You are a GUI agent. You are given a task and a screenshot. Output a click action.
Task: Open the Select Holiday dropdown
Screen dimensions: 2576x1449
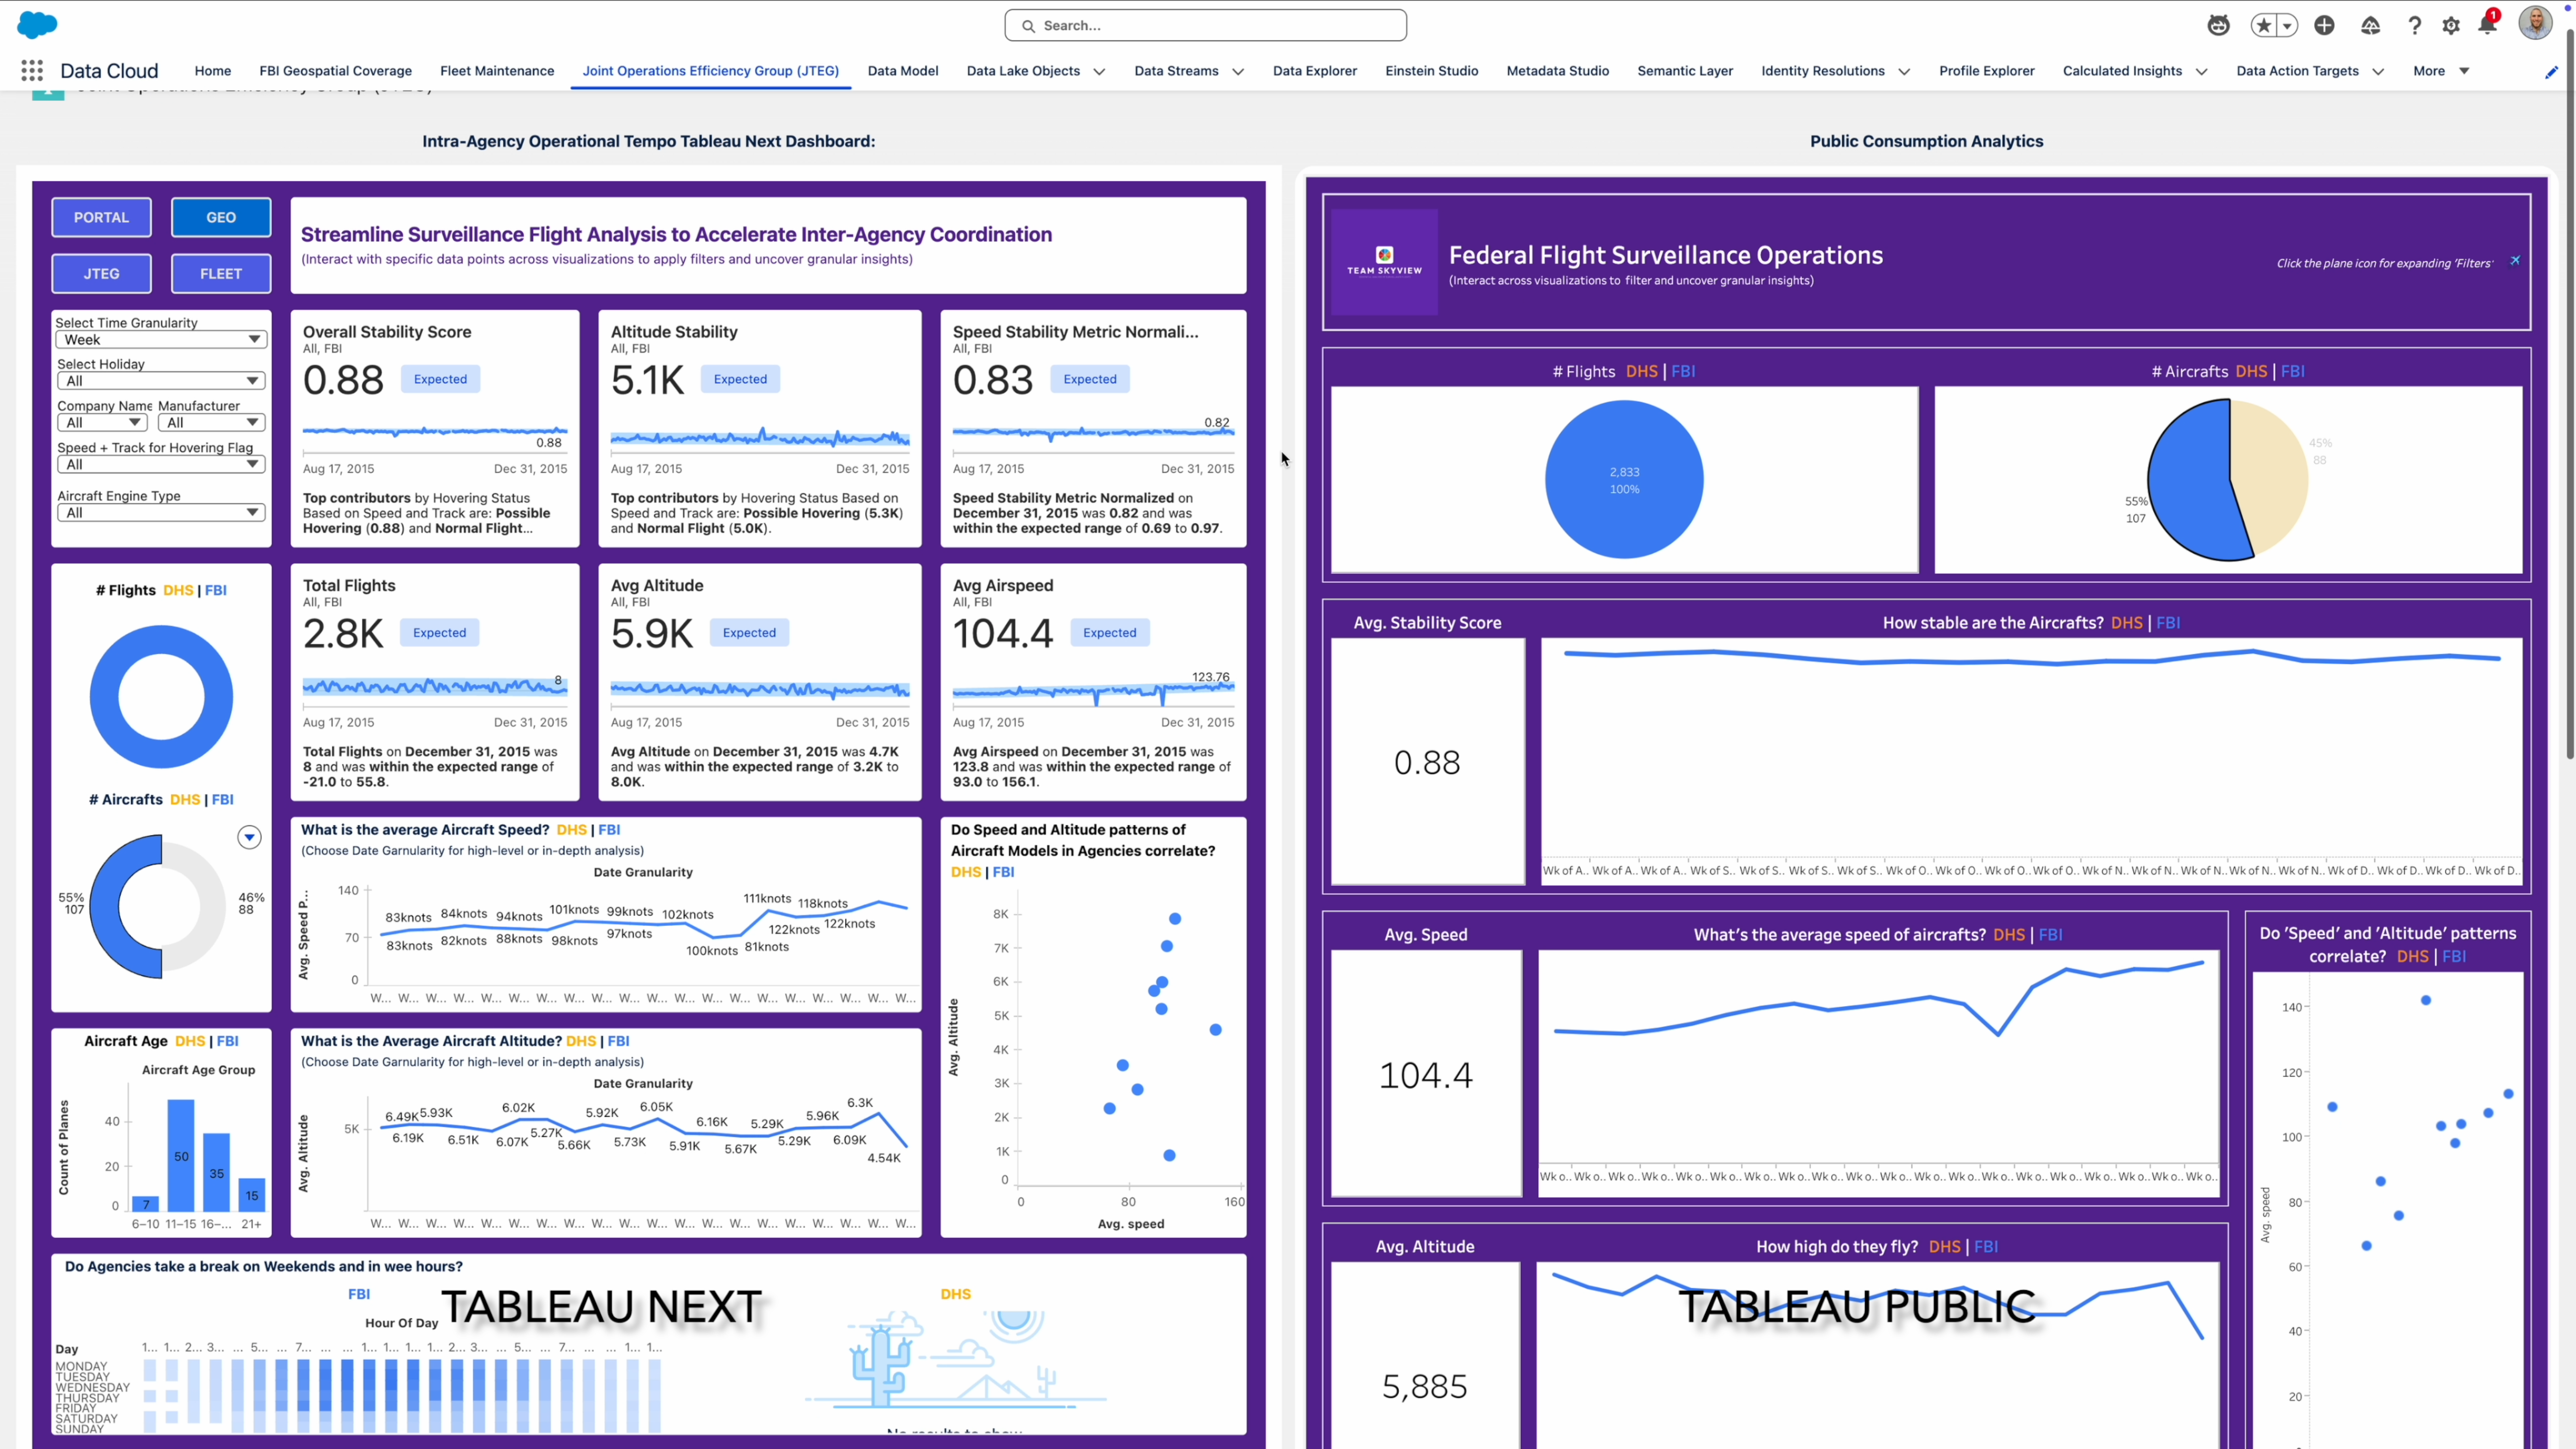(160, 381)
